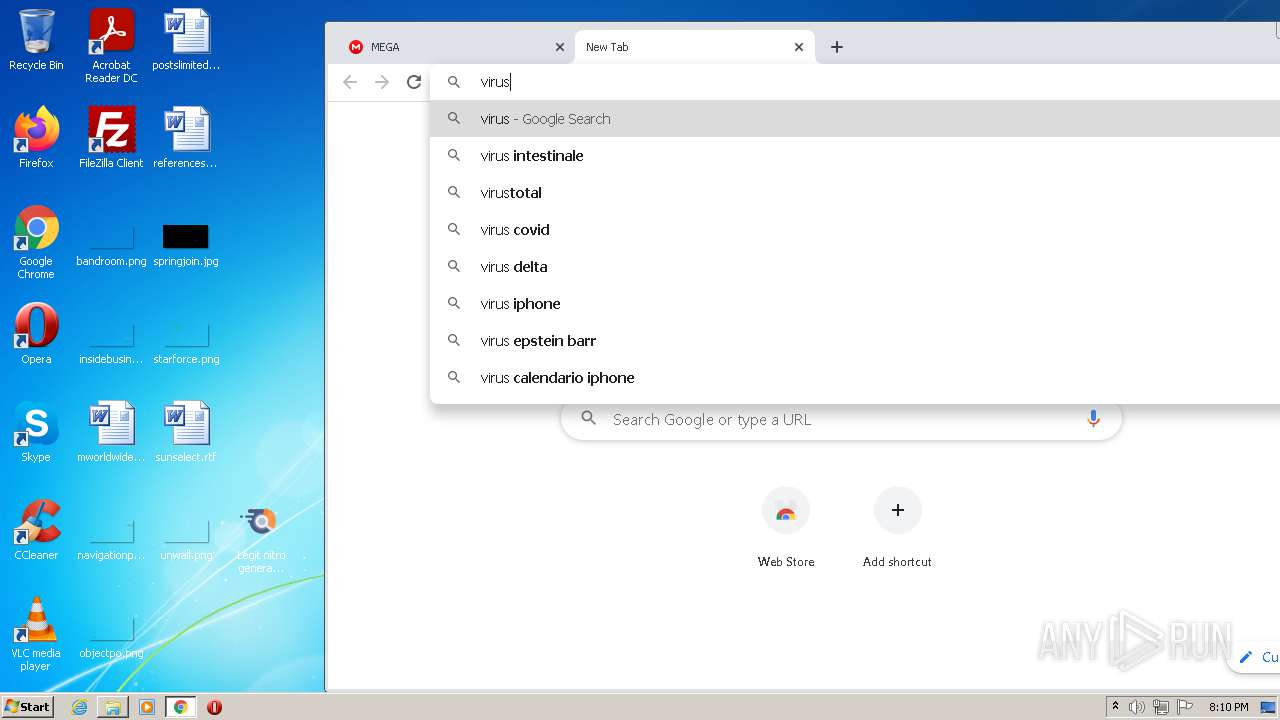Close the New Tab tab
This screenshot has height=720, width=1280.
tap(799, 47)
